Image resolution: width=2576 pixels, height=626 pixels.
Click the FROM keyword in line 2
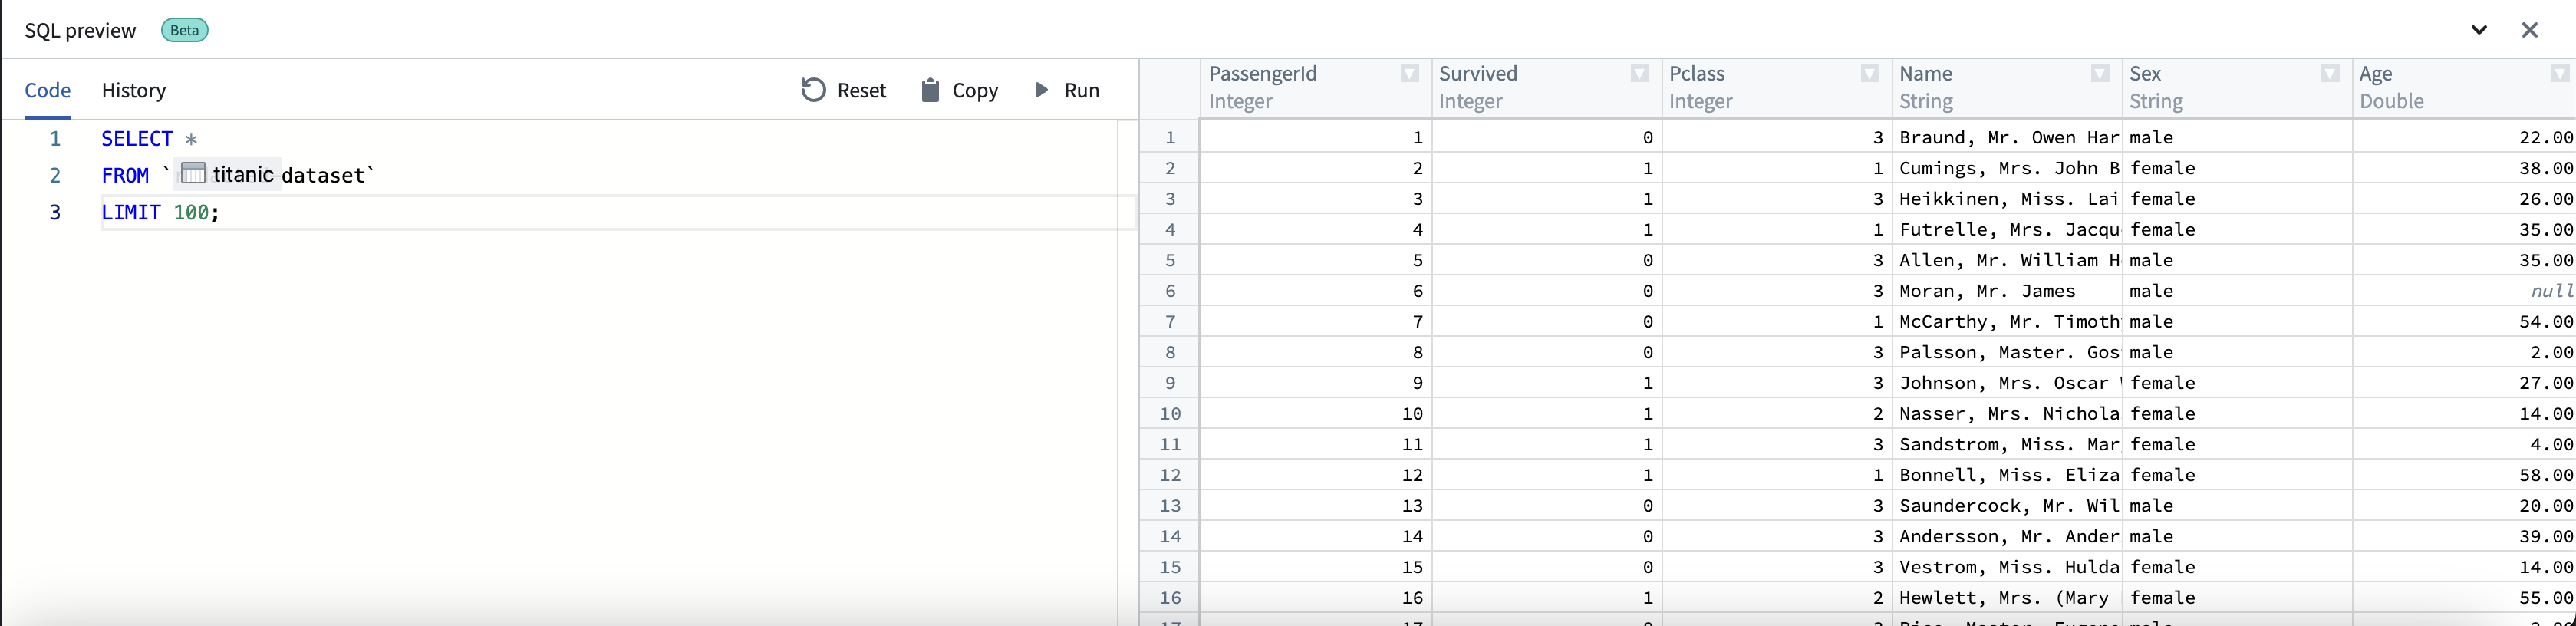click(x=125, y=175)
